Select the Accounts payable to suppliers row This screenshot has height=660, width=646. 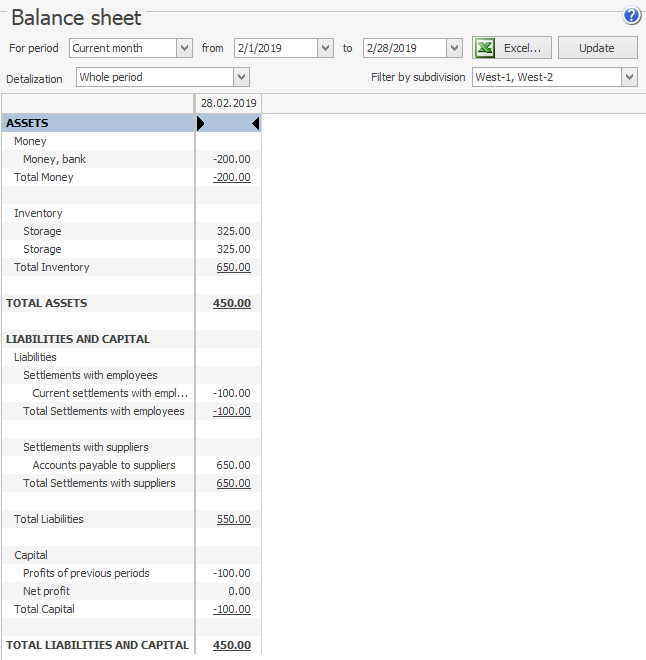pyautogui.click(x=104, y=465)
